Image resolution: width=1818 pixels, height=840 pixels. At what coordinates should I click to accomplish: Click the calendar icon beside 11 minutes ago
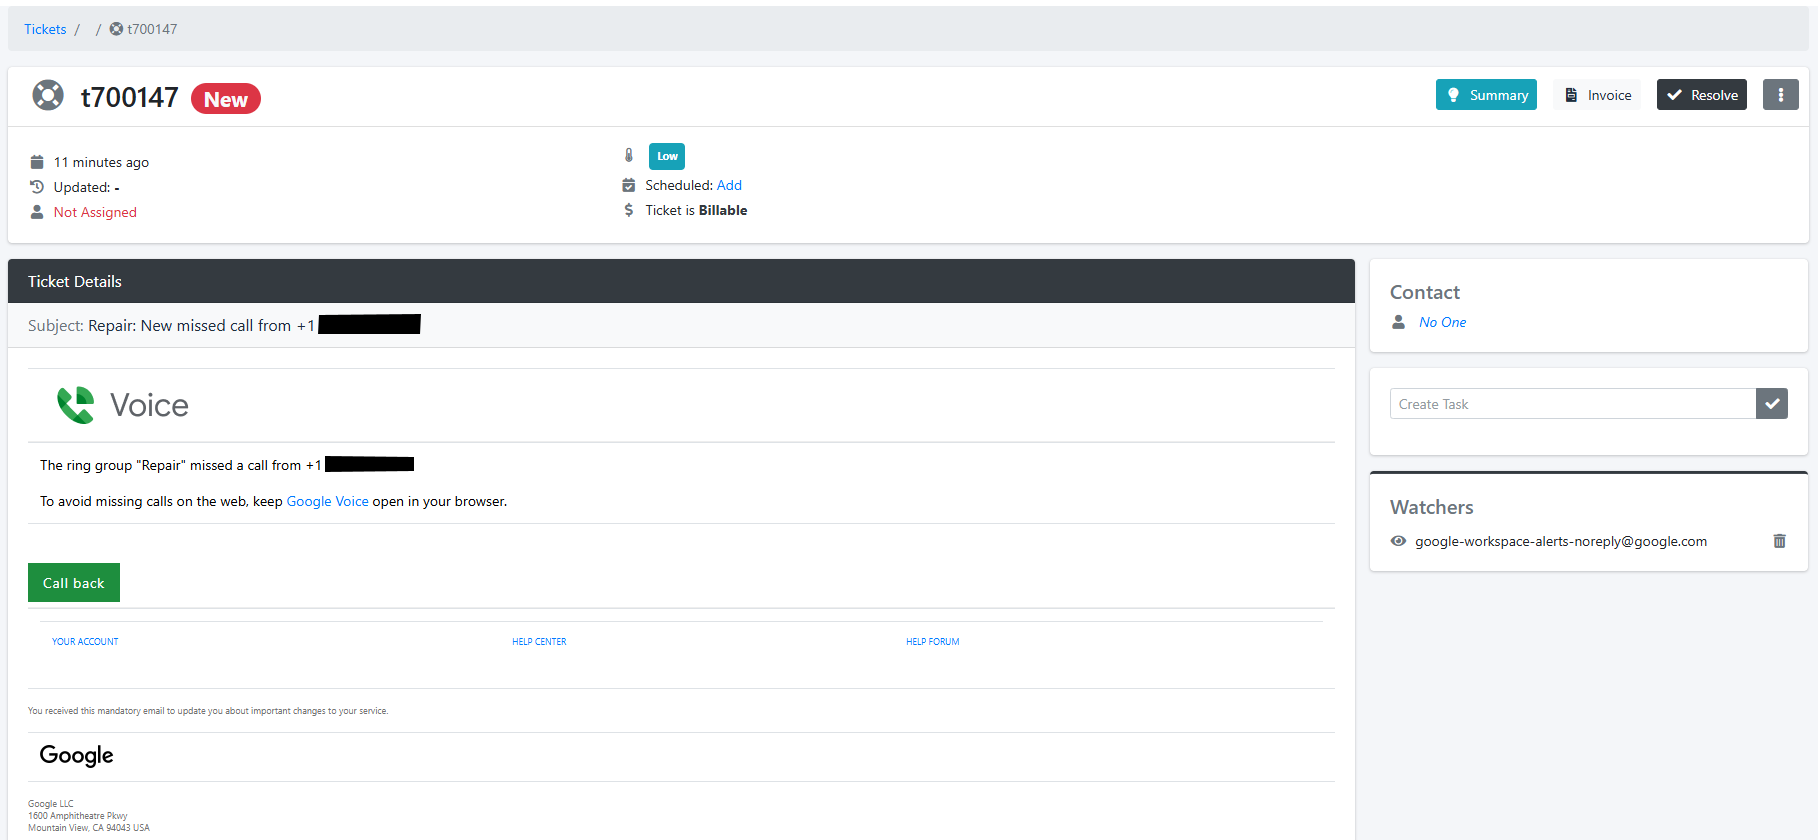tap(37, 162)
